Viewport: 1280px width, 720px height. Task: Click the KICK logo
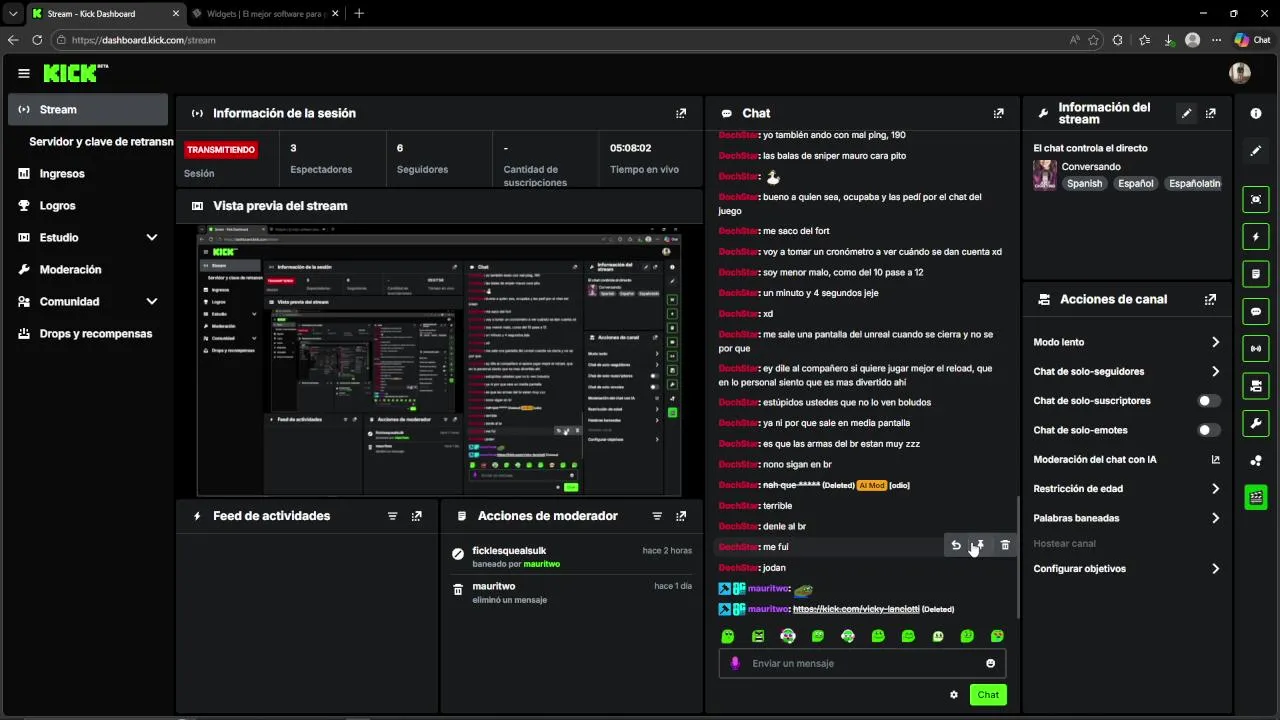72,73
